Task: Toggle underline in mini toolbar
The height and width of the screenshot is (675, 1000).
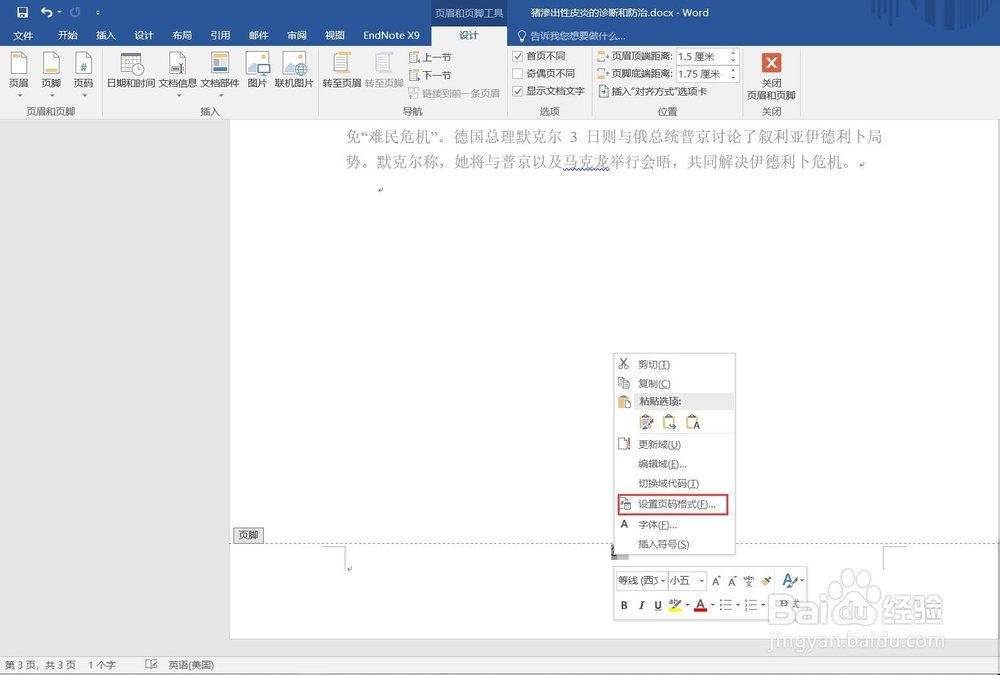Action: [658, 605]
